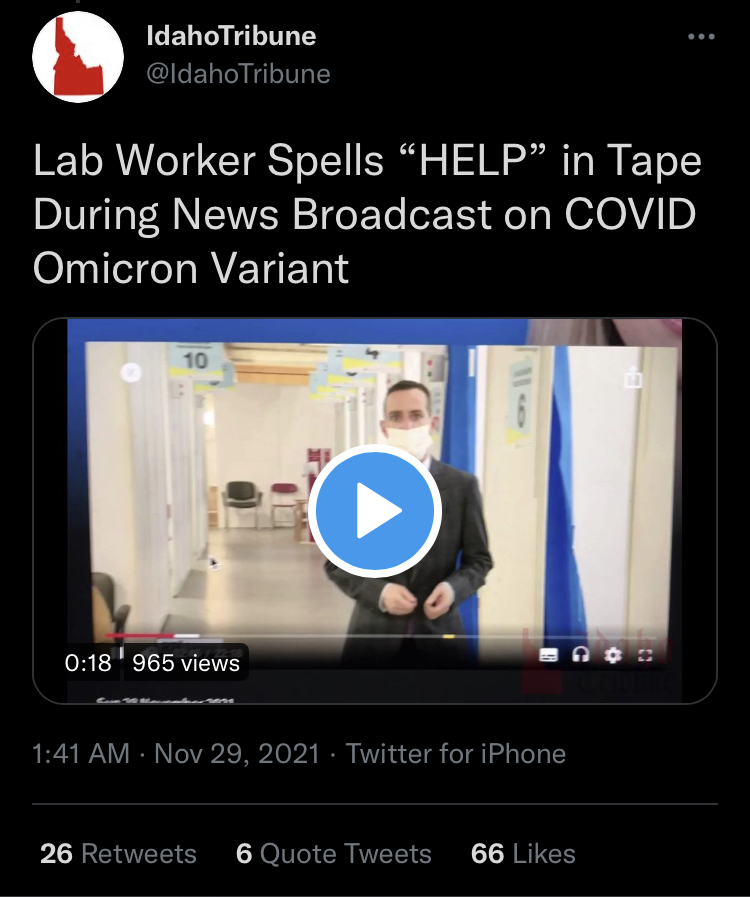Click the 965 views label
Image resolution: width=750 pixels, height=897 pixels.
pos(186,662)
